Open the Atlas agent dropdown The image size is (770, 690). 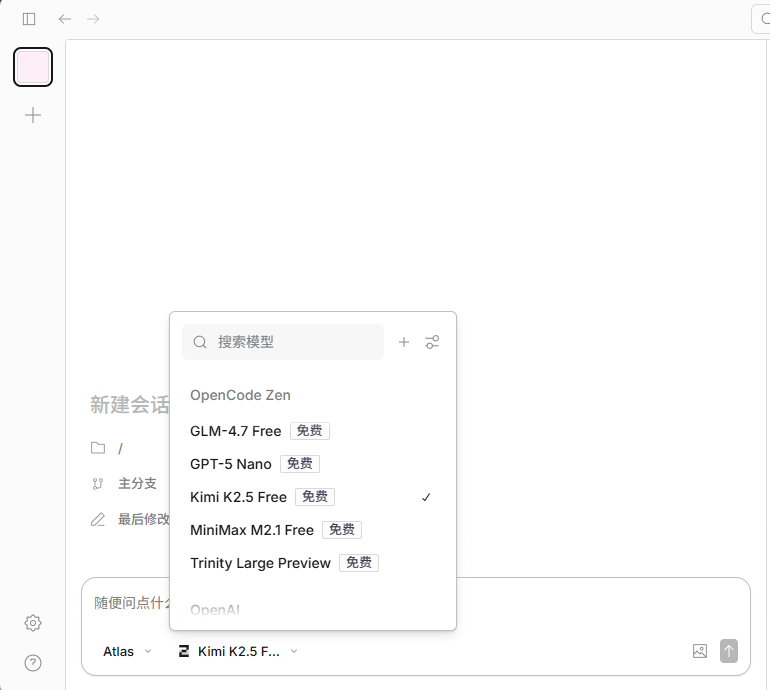(x=127, y=651)
